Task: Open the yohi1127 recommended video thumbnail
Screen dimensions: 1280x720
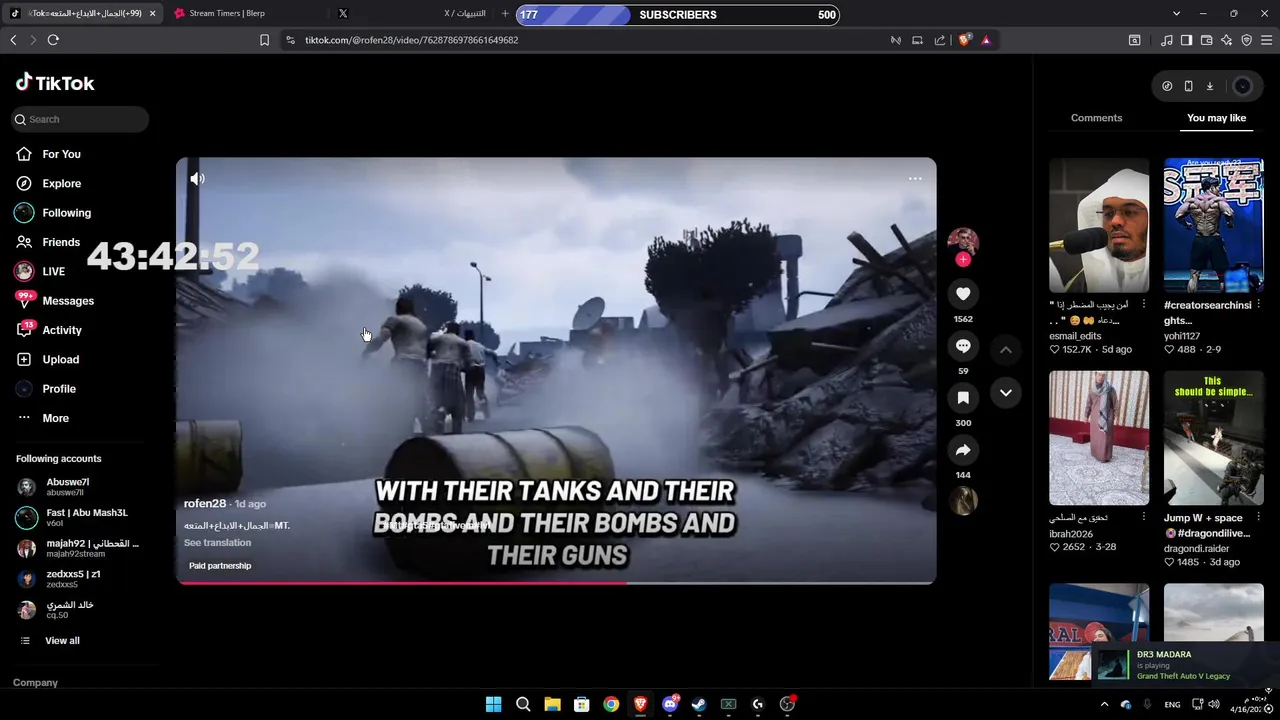Action: coord(1213,225)
